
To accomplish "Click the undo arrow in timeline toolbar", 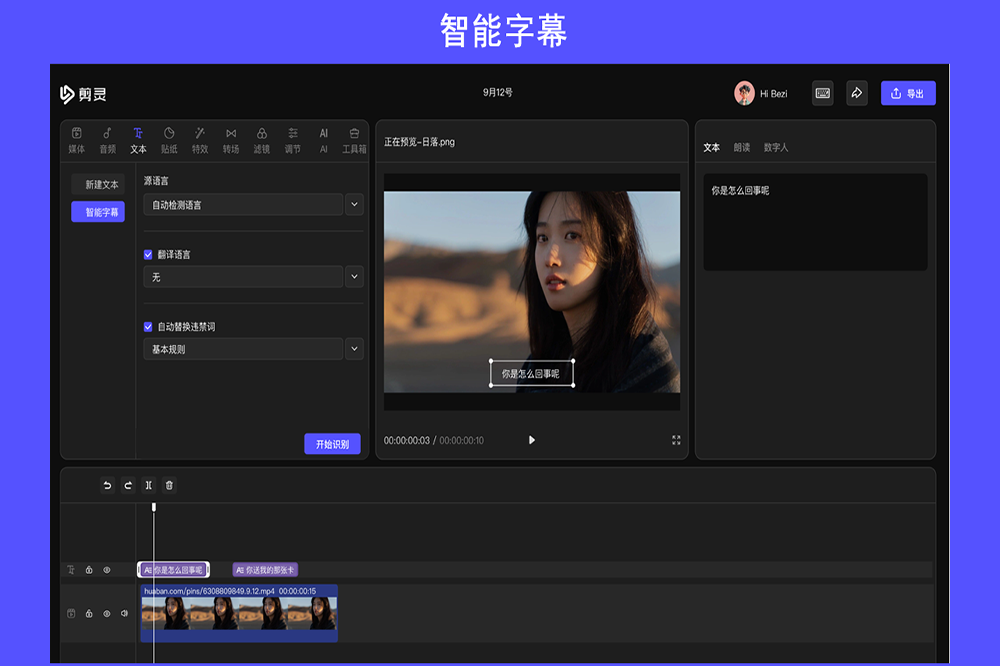I will click(x=107, y=485).
